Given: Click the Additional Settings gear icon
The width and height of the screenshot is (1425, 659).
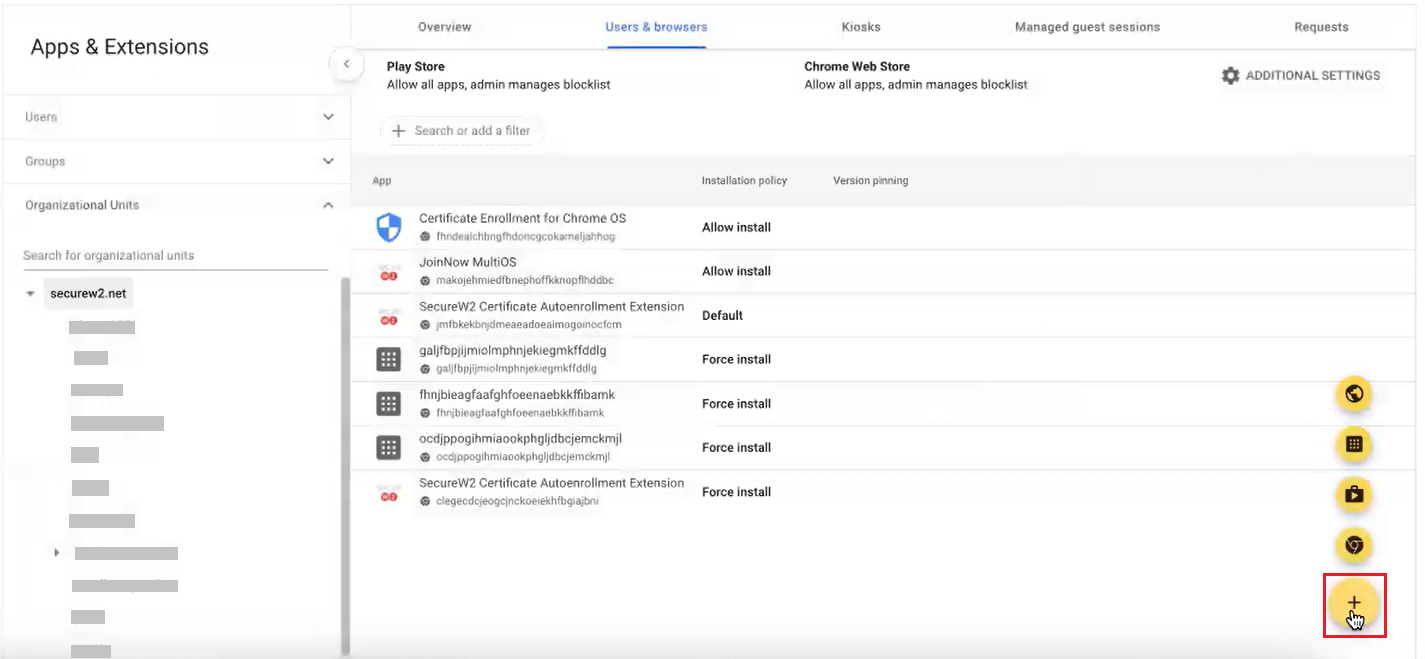Looking at the screenshot, I should click(x=1230, y=76).
